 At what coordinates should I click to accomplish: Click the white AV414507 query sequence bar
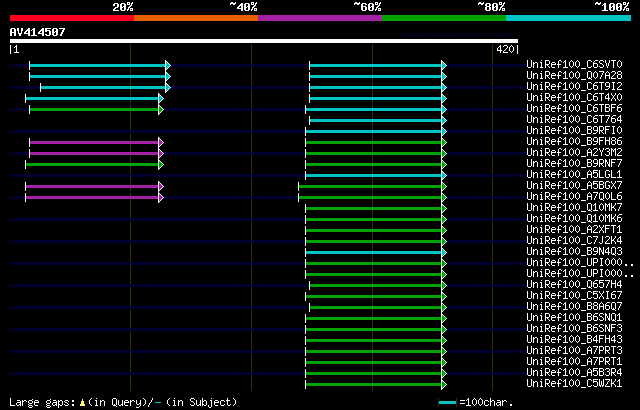coord(264,41)
